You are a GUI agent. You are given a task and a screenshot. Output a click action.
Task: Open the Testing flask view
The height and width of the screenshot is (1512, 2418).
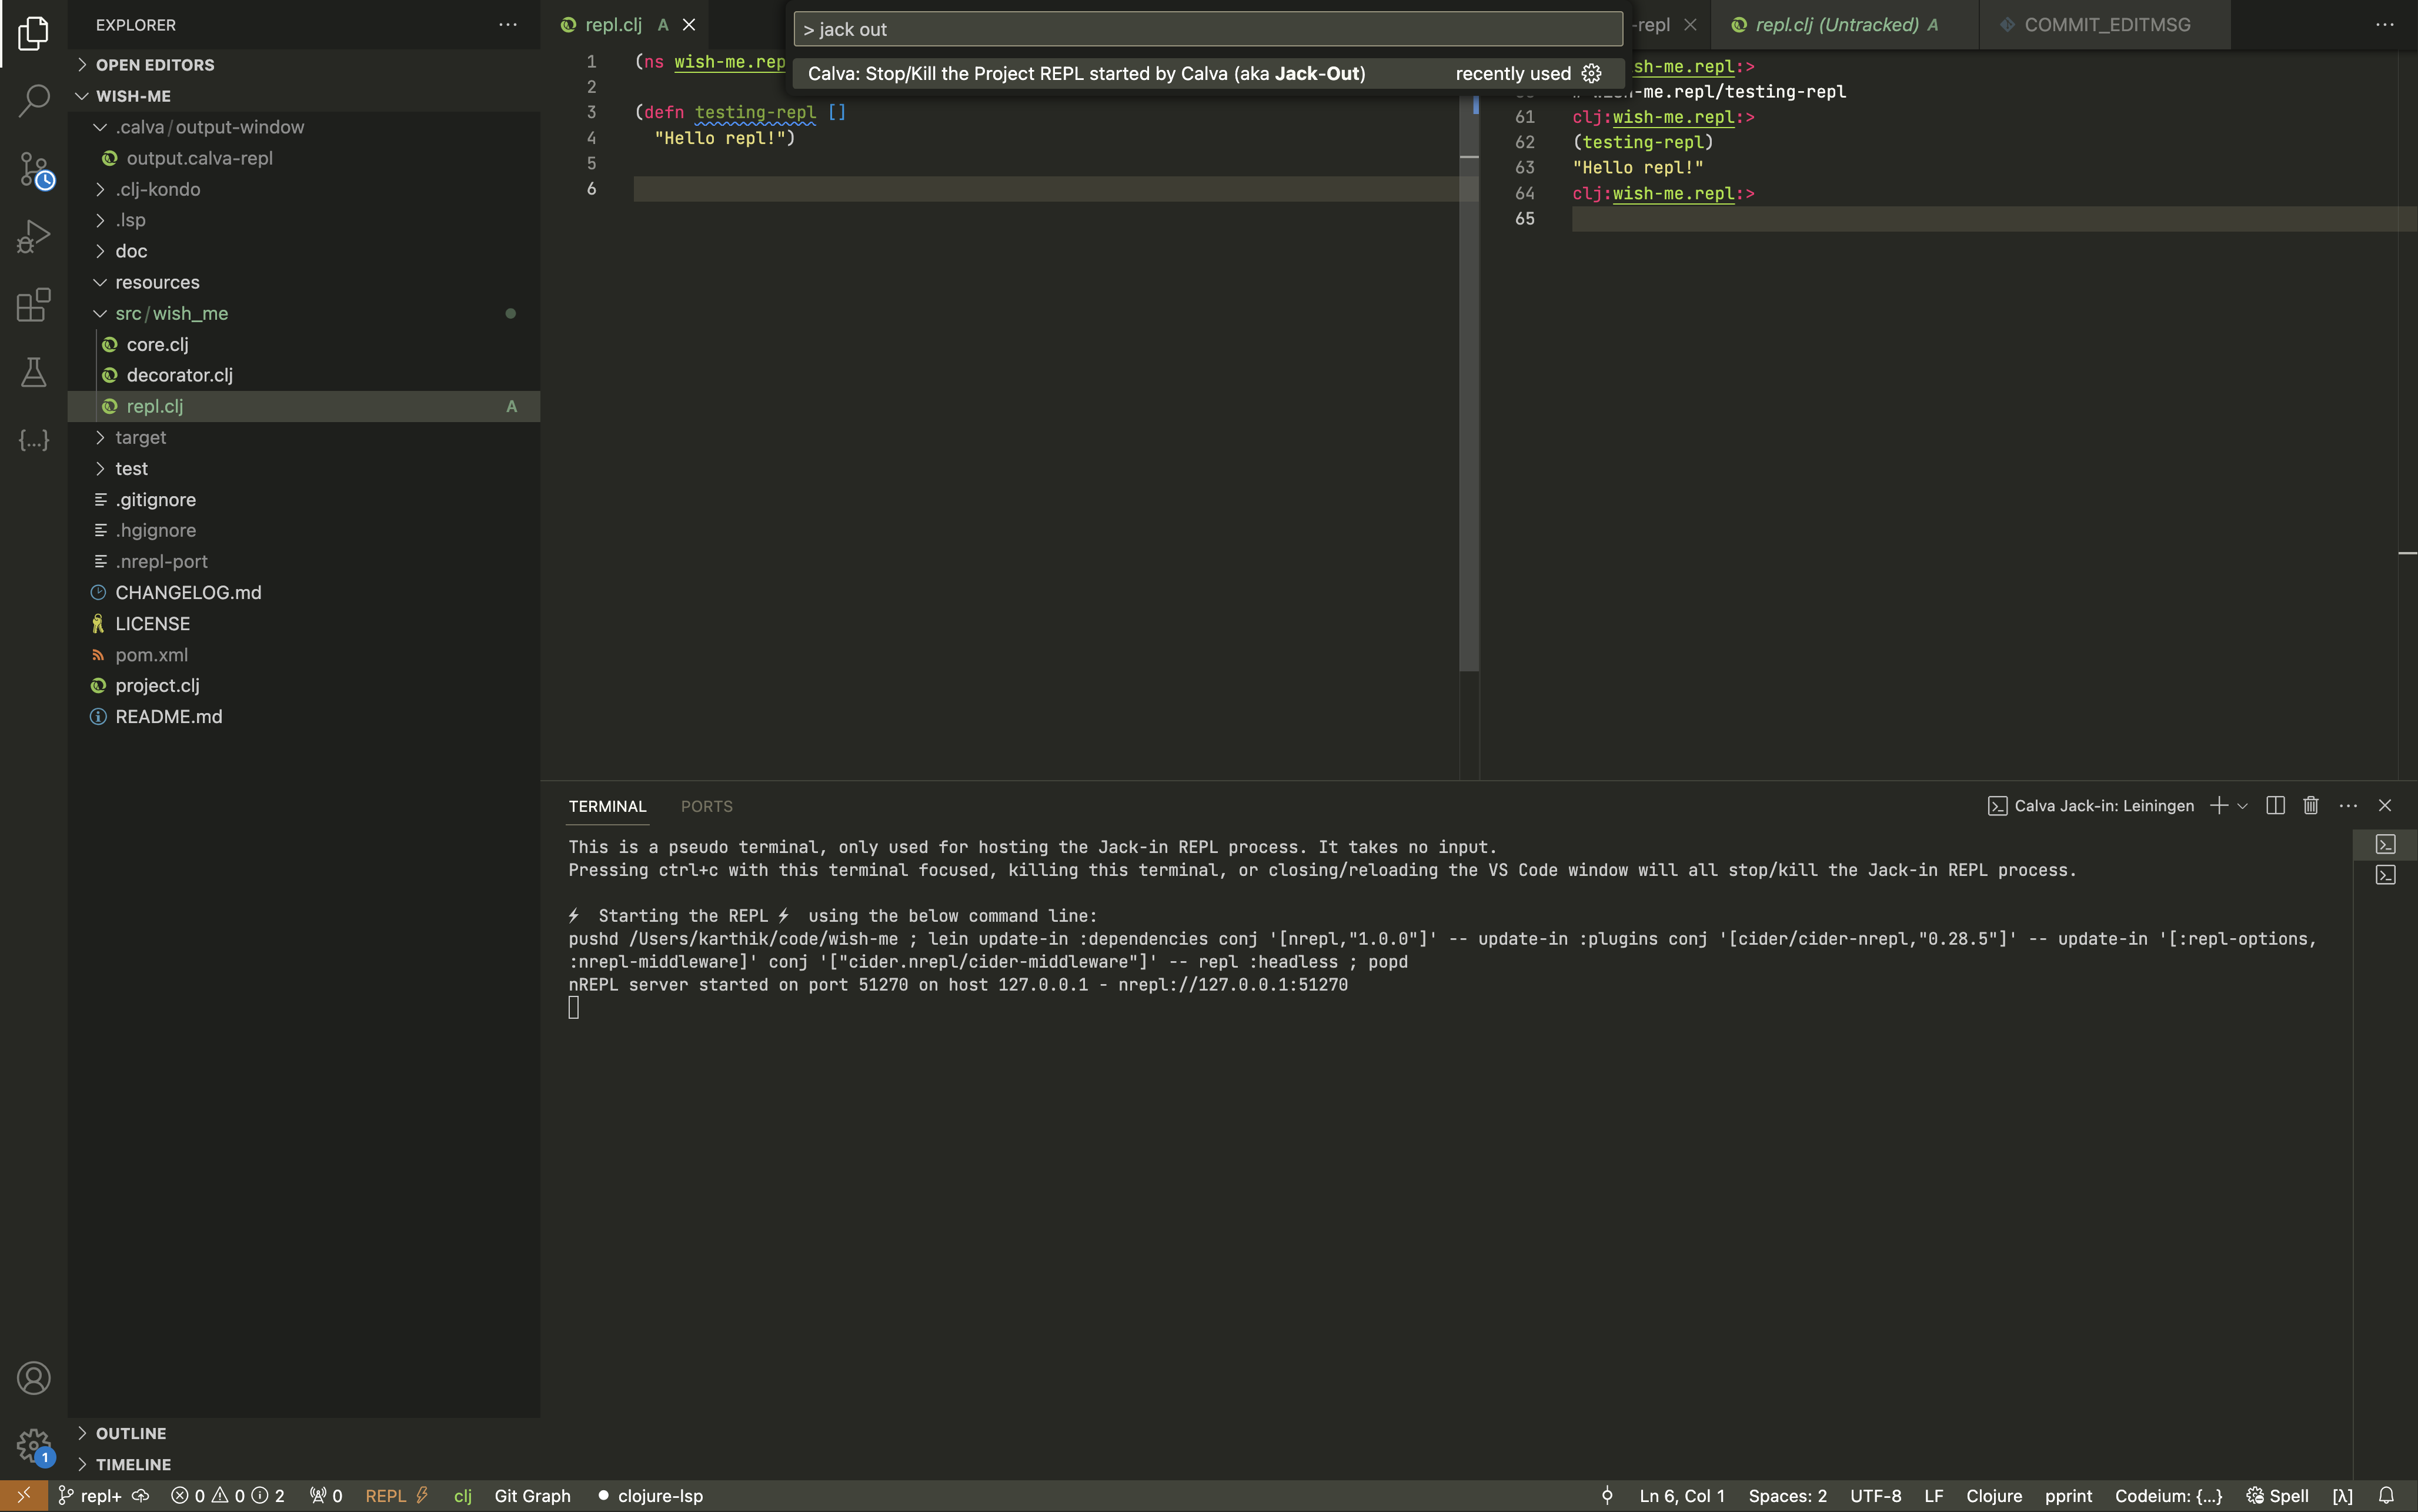tap(33, 372)
